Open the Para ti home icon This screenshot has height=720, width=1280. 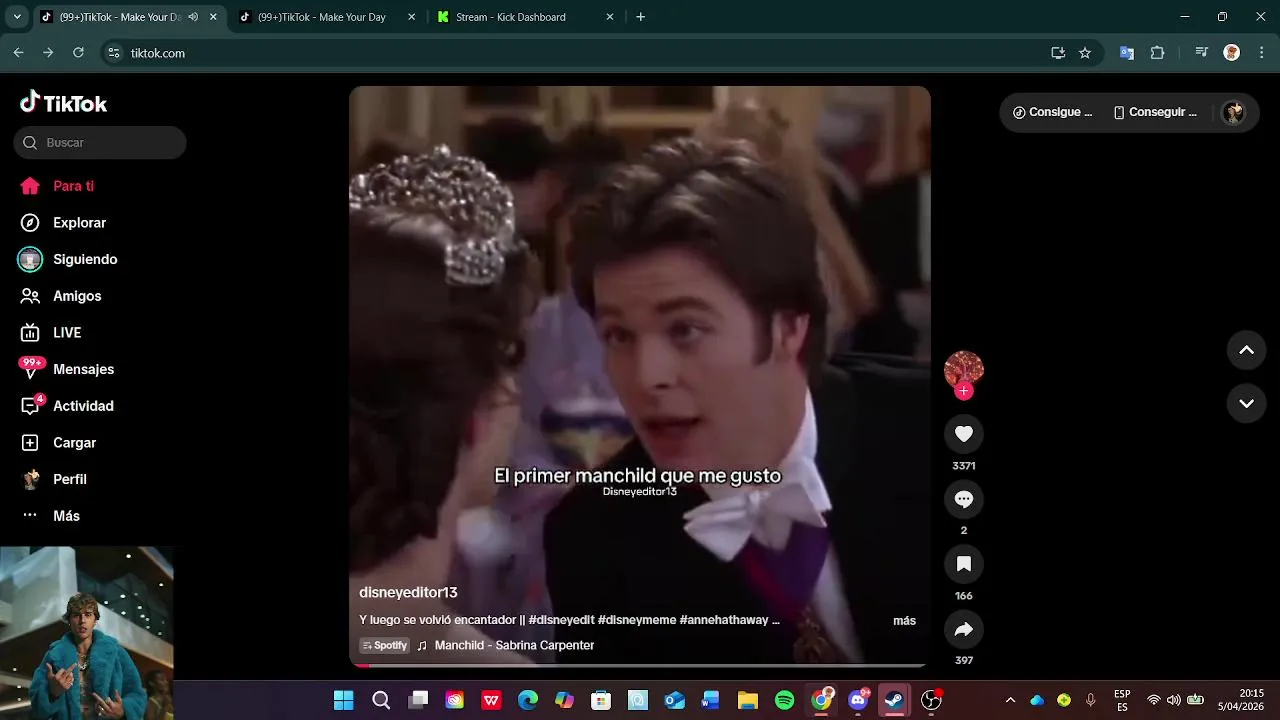pyautogui.click(x=30, y=186)
